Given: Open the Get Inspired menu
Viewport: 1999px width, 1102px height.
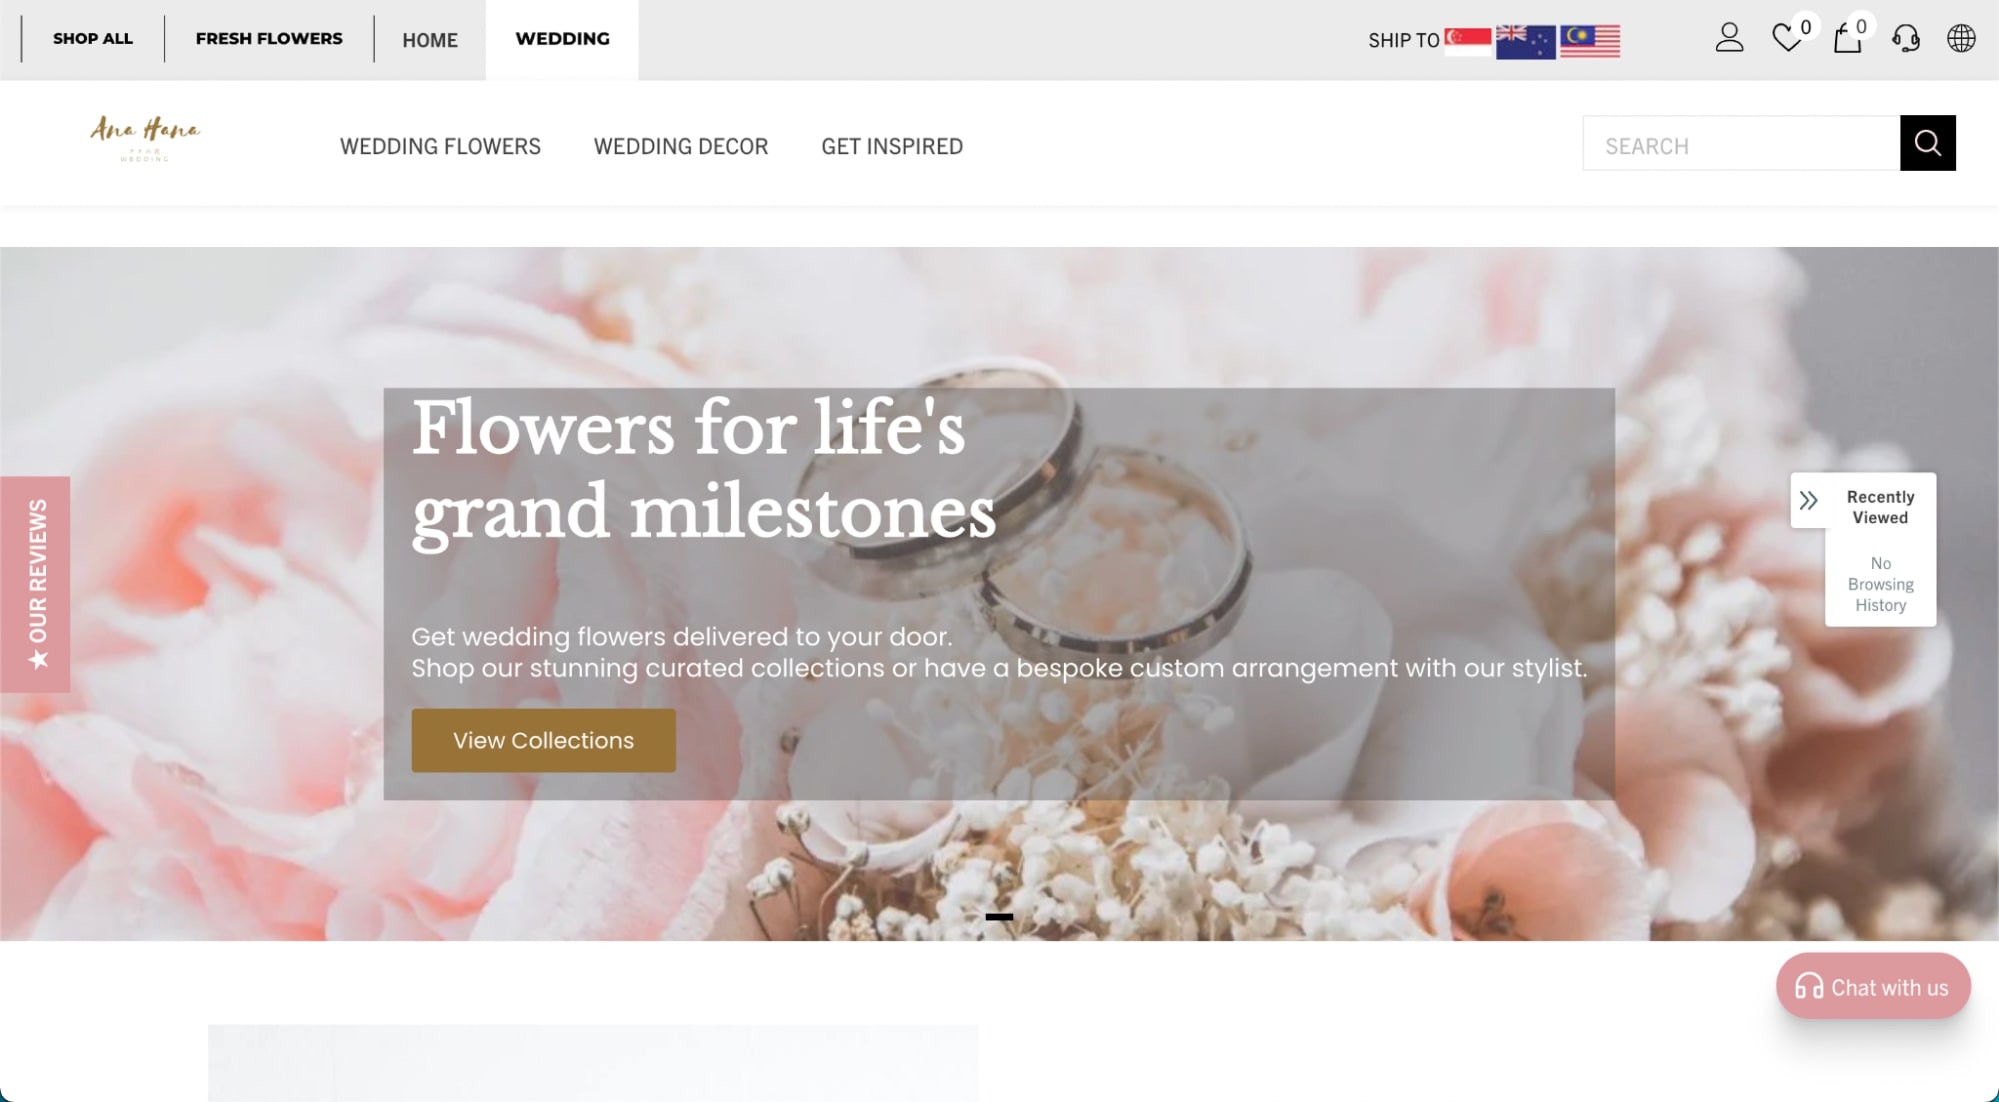Looking at the screenshot, I should [x=892, y=146].
